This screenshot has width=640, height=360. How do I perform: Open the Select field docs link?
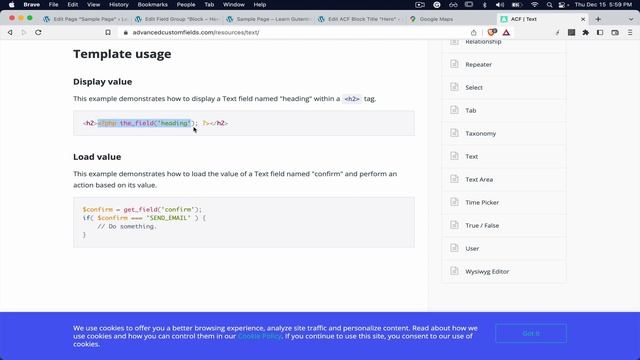coord(474,87)
